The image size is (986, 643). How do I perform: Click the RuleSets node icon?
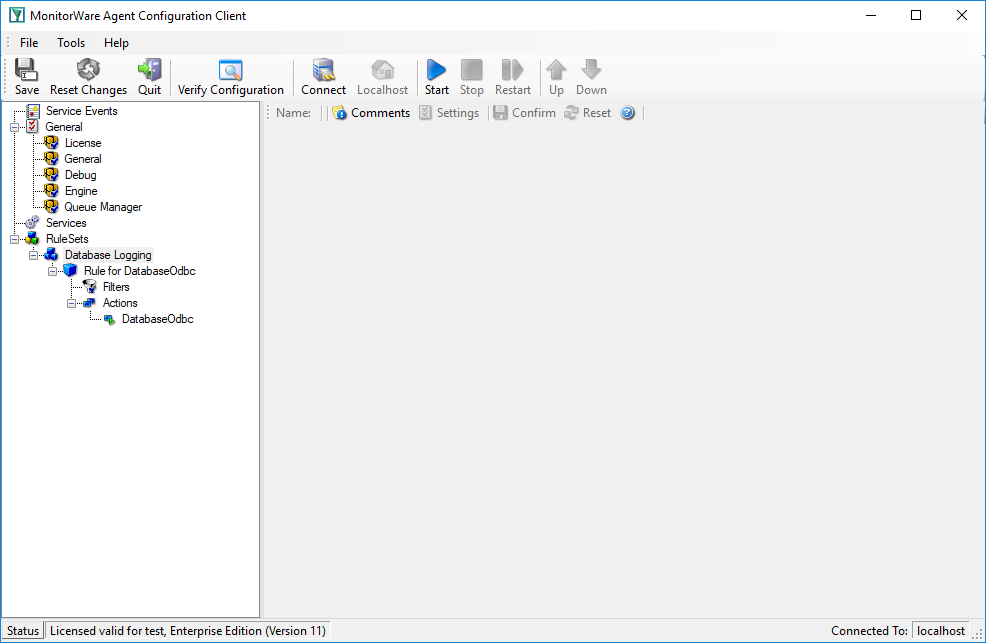(x=33, y=239)
